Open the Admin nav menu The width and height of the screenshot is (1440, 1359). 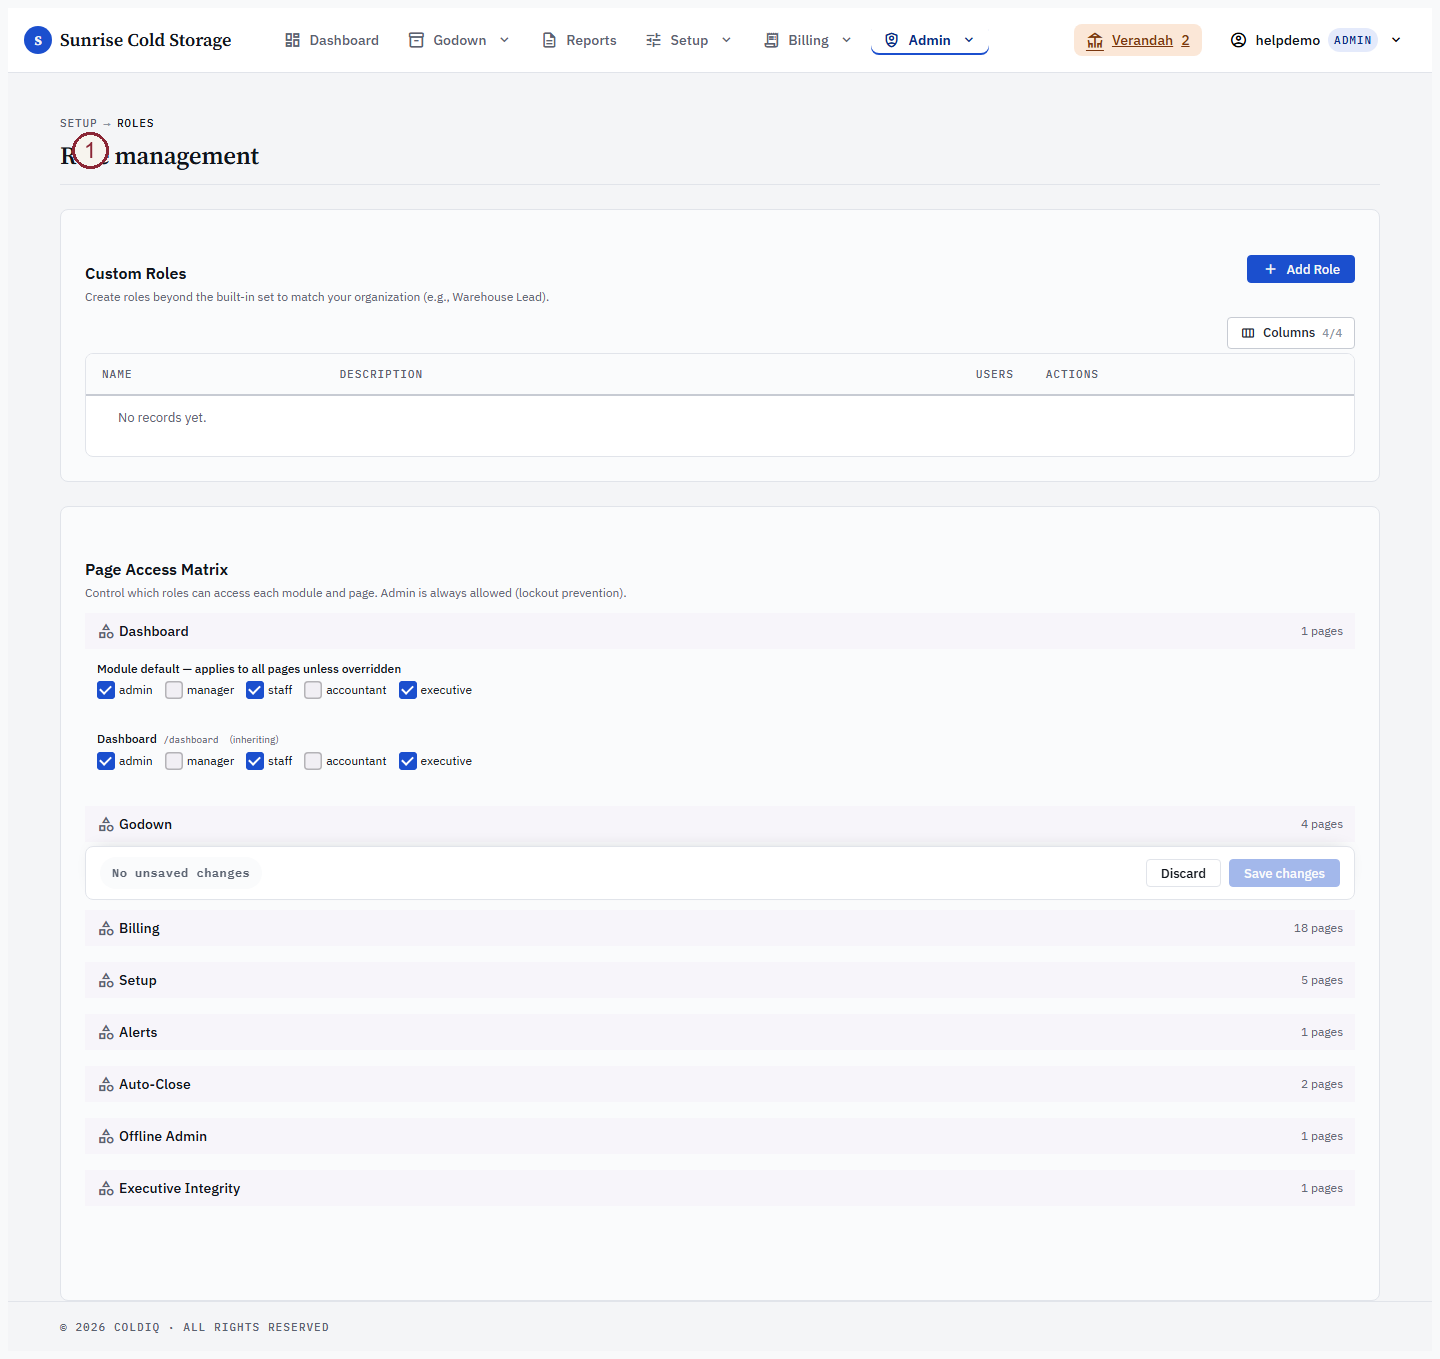(x=930, y=40)
